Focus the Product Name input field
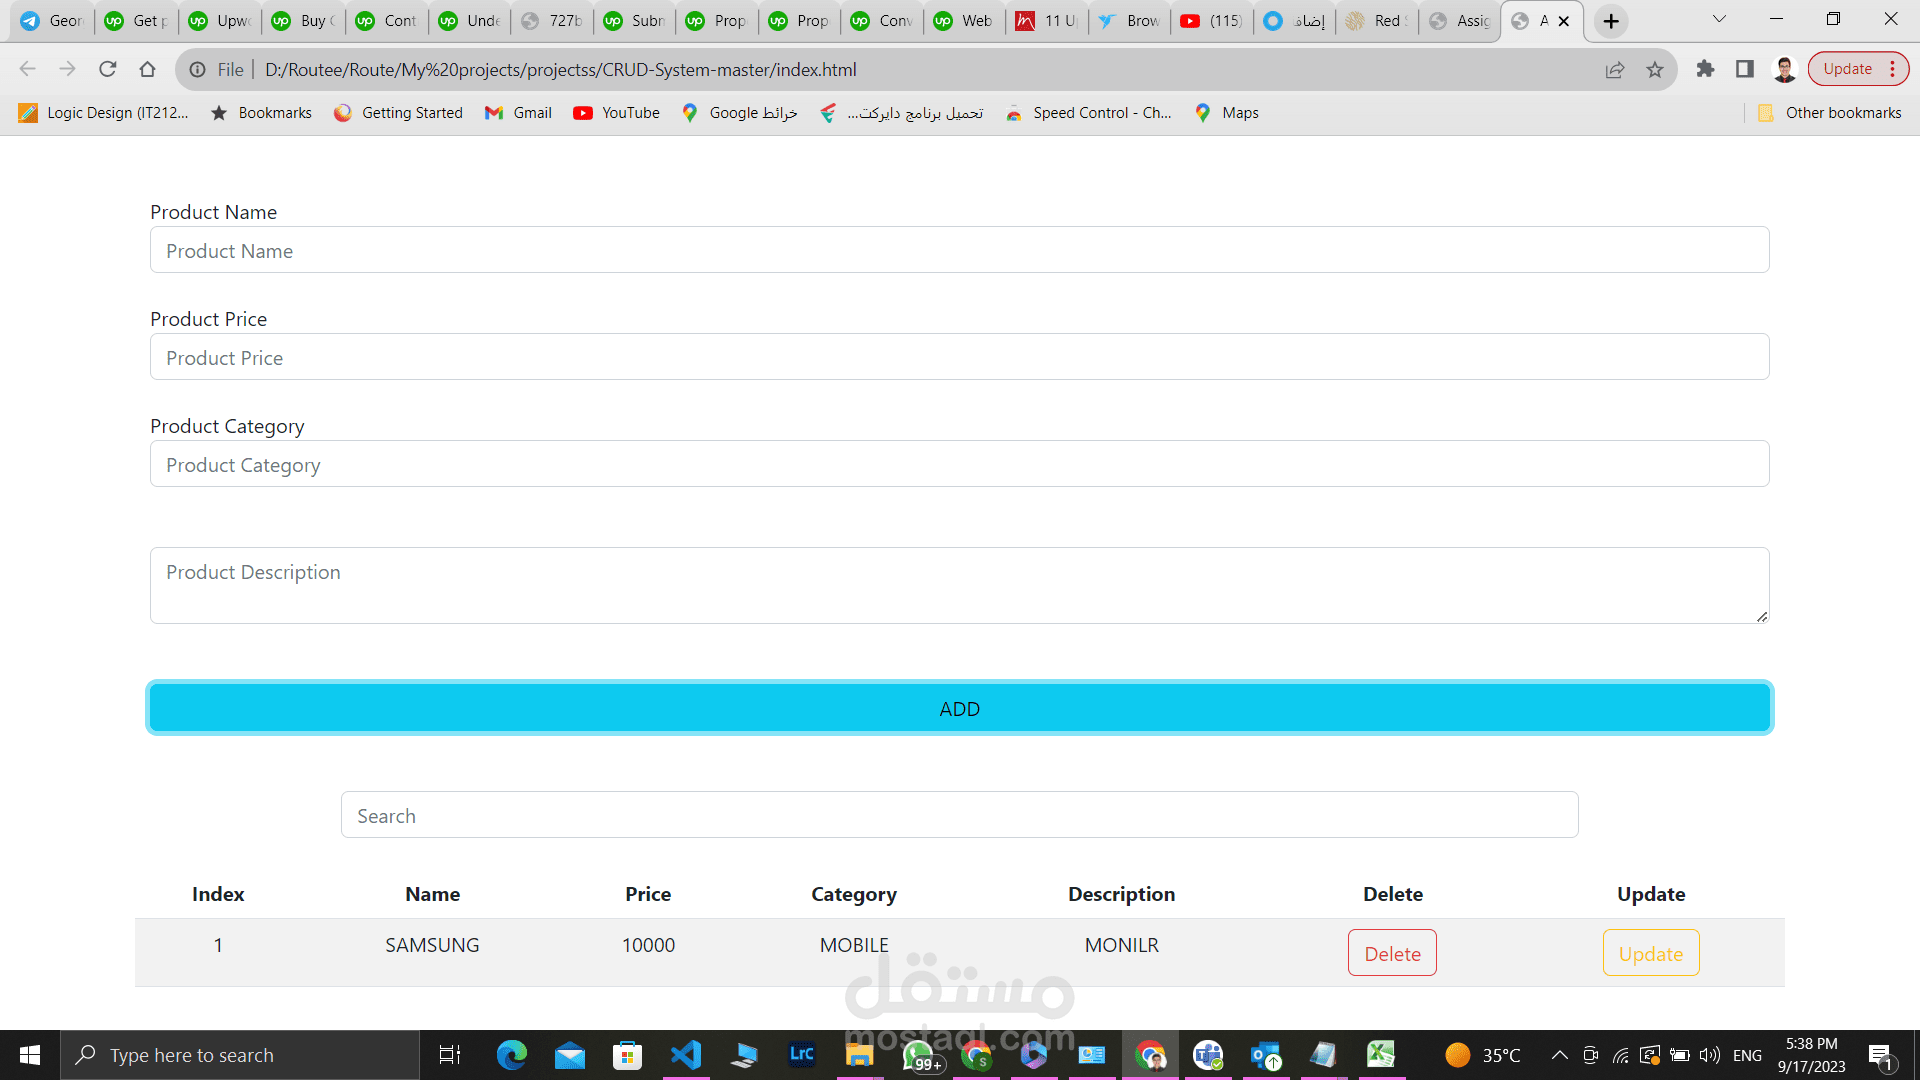The width and height of the screenshot is (1920, 1080). (x=959, y=250)
